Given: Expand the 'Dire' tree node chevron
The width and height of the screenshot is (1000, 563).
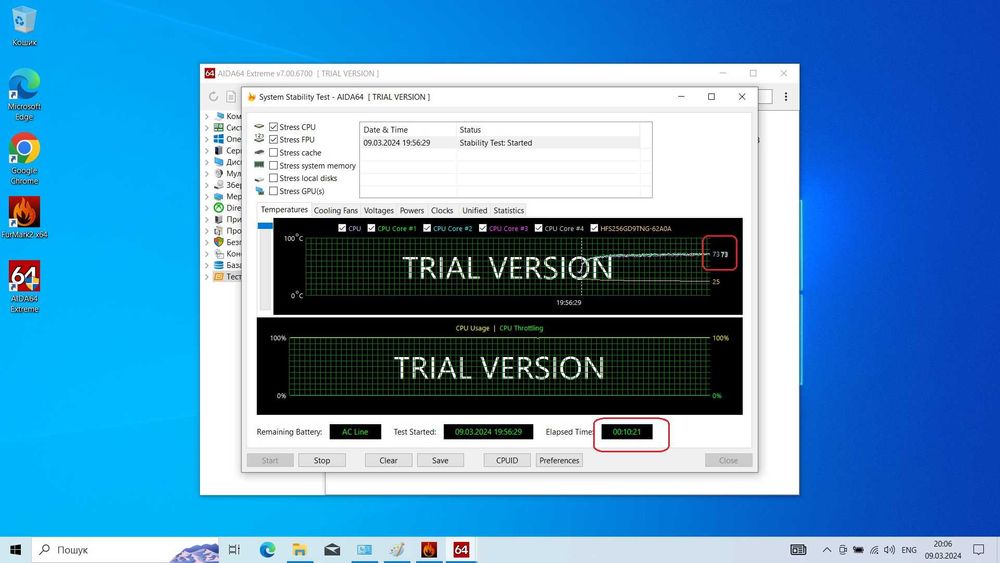Looking at the screenshot, I should (207, 208).
